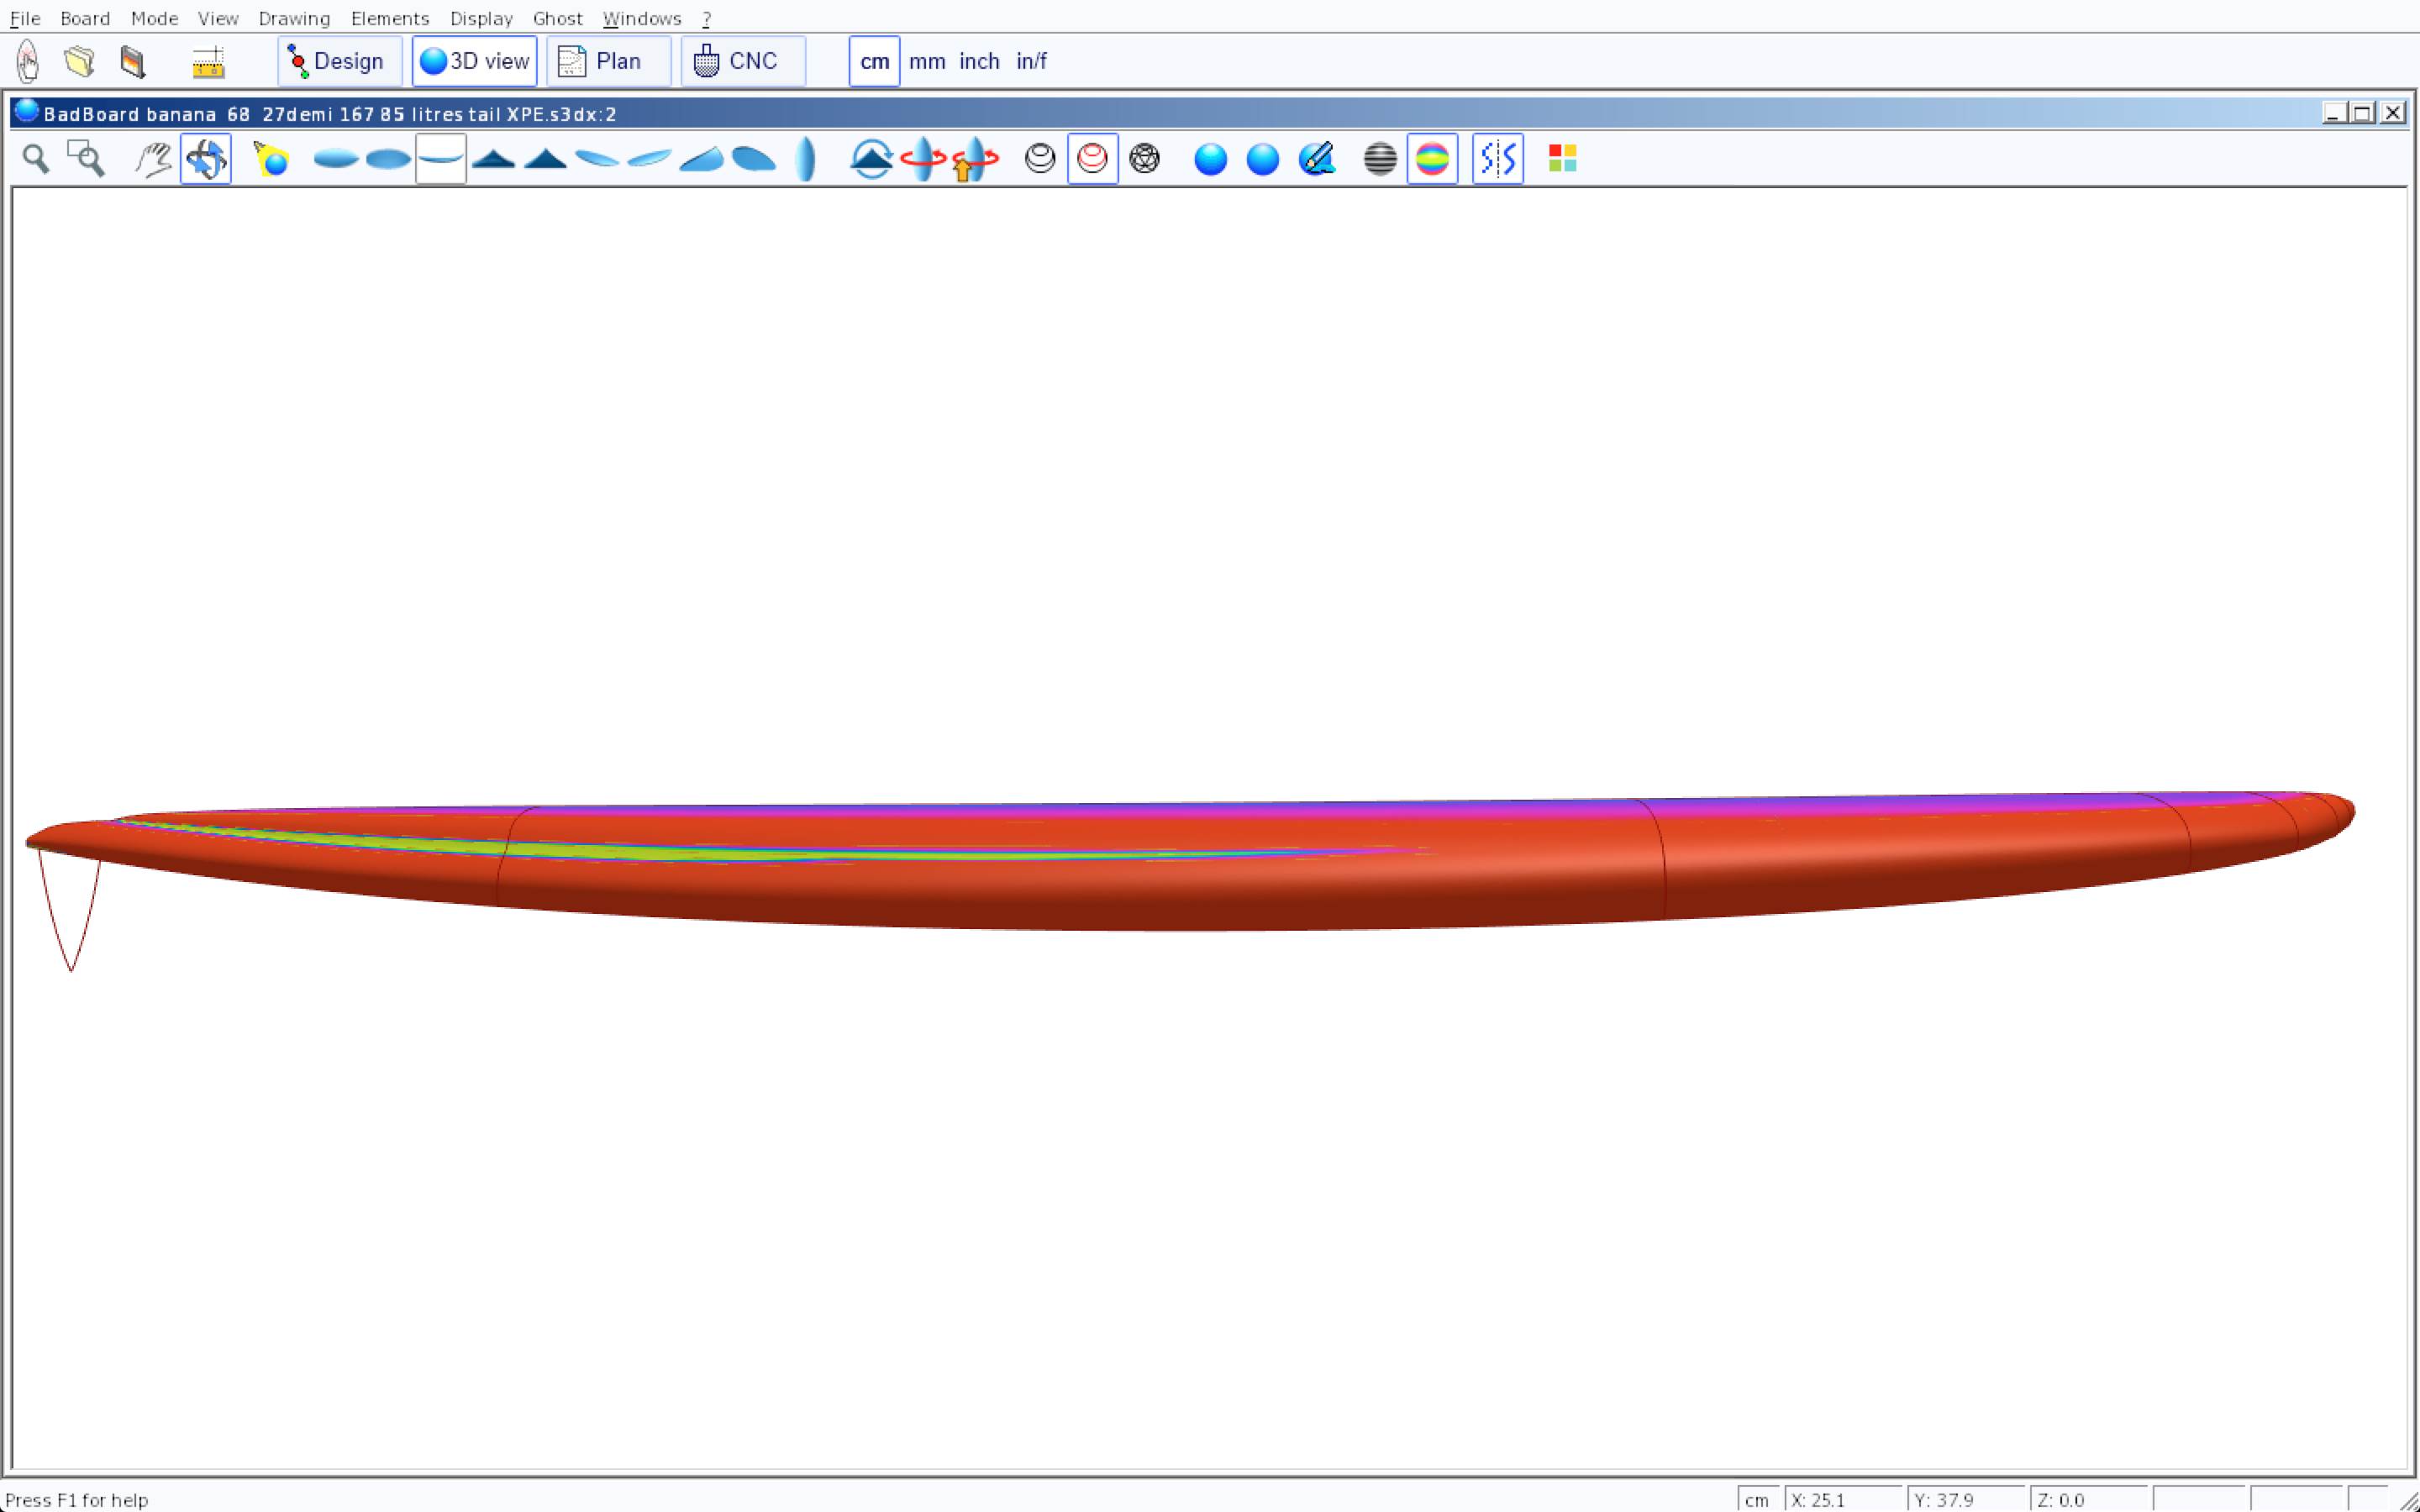Screen dimensions: 2420x1512
Task: Click the light source spotlight icon
Action: coord(271,159)
